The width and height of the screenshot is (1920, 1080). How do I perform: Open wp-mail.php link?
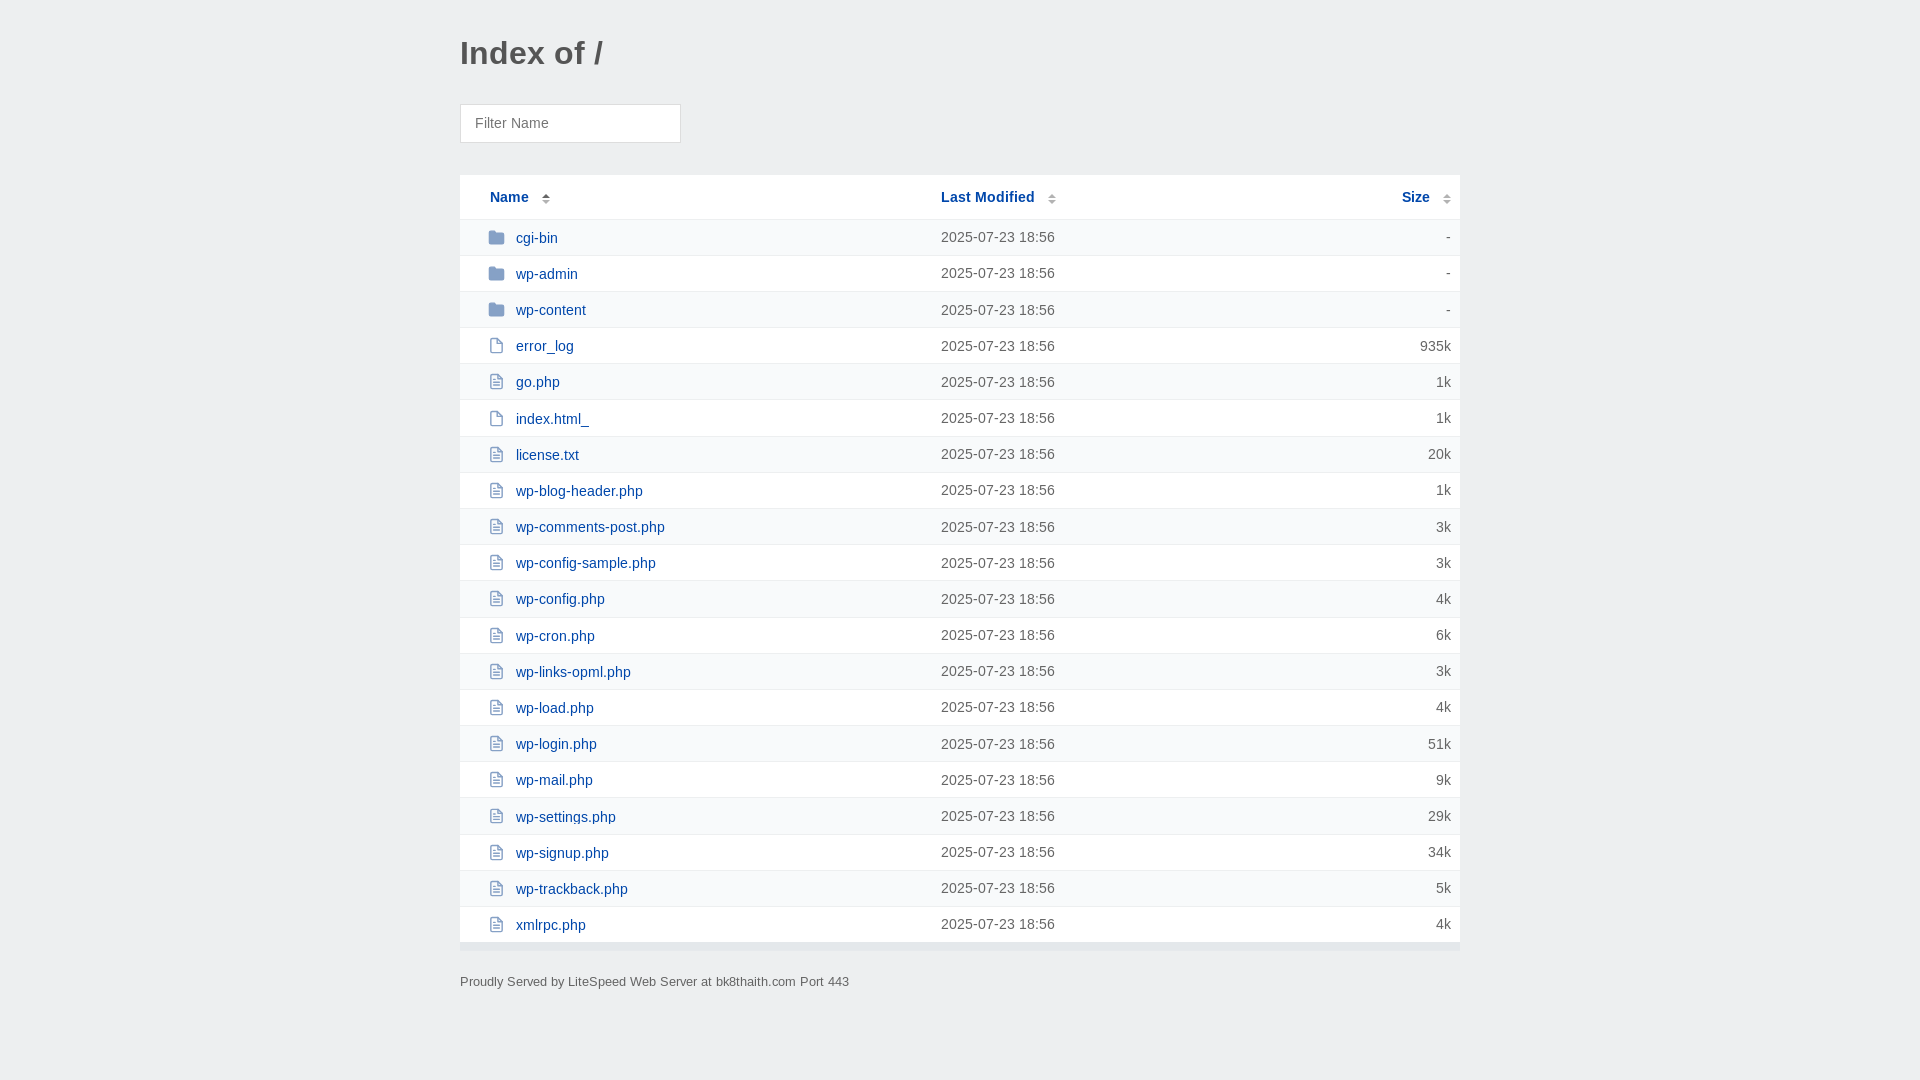coord(554,780)
